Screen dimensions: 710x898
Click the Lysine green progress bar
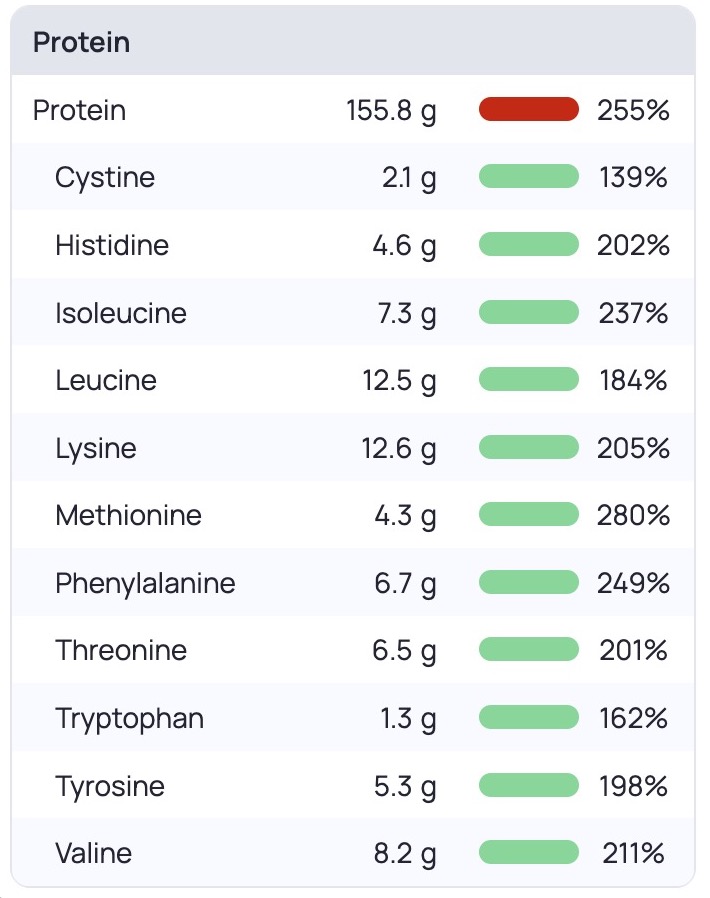(x=529, y=448)
